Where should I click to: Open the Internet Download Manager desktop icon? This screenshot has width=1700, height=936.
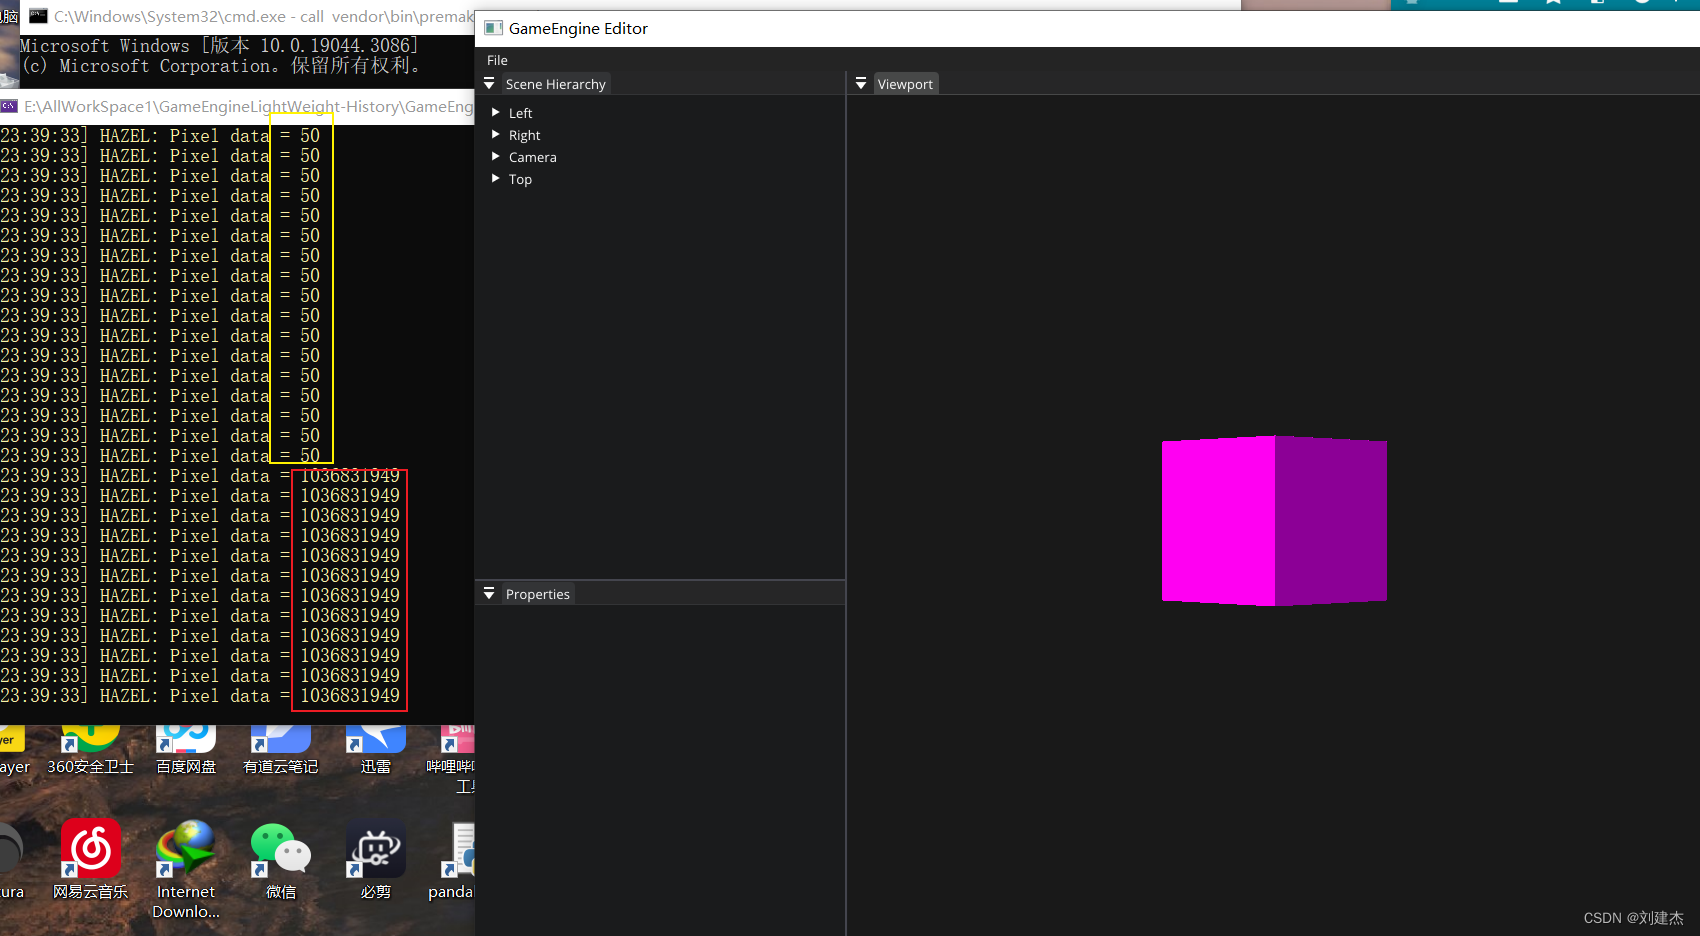[186, 870]
